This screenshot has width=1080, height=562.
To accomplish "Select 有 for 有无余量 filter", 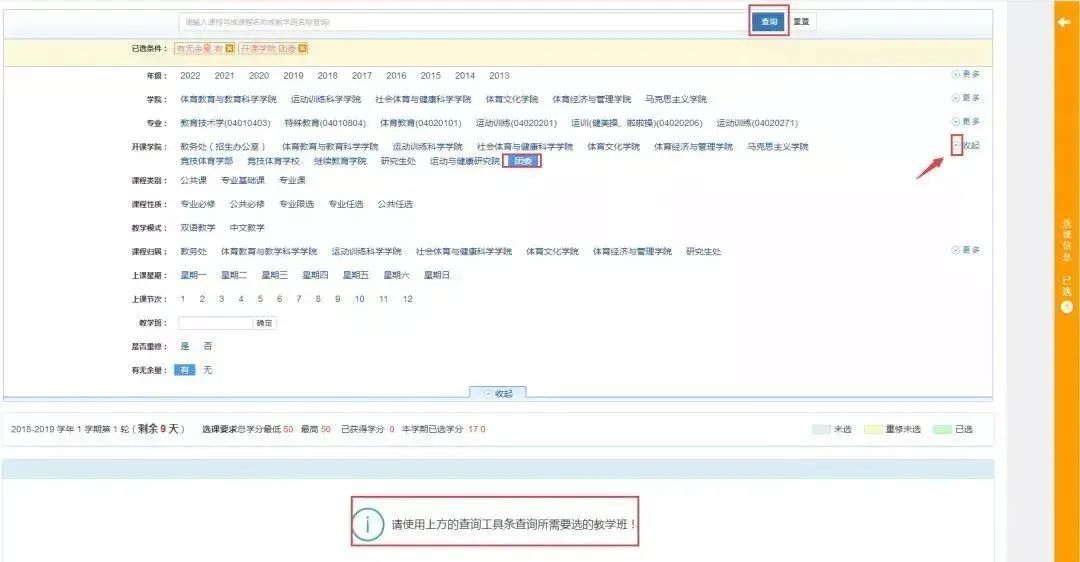I will pyautogui.click(x=184, y=370).
